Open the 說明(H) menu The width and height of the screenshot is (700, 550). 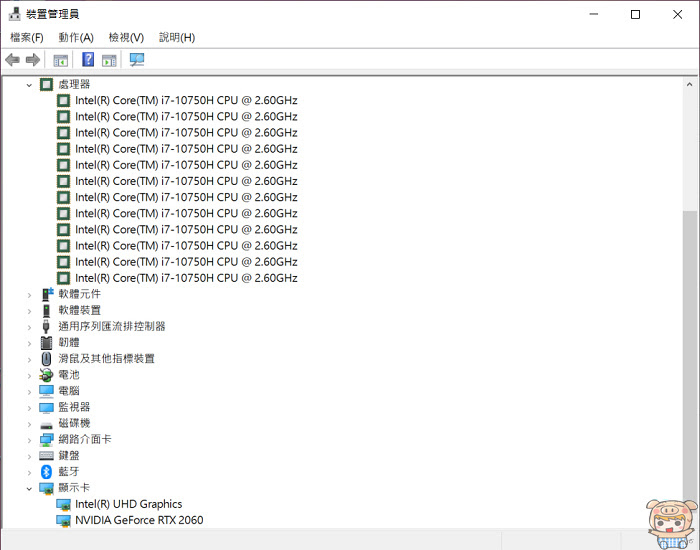[177, 38]
